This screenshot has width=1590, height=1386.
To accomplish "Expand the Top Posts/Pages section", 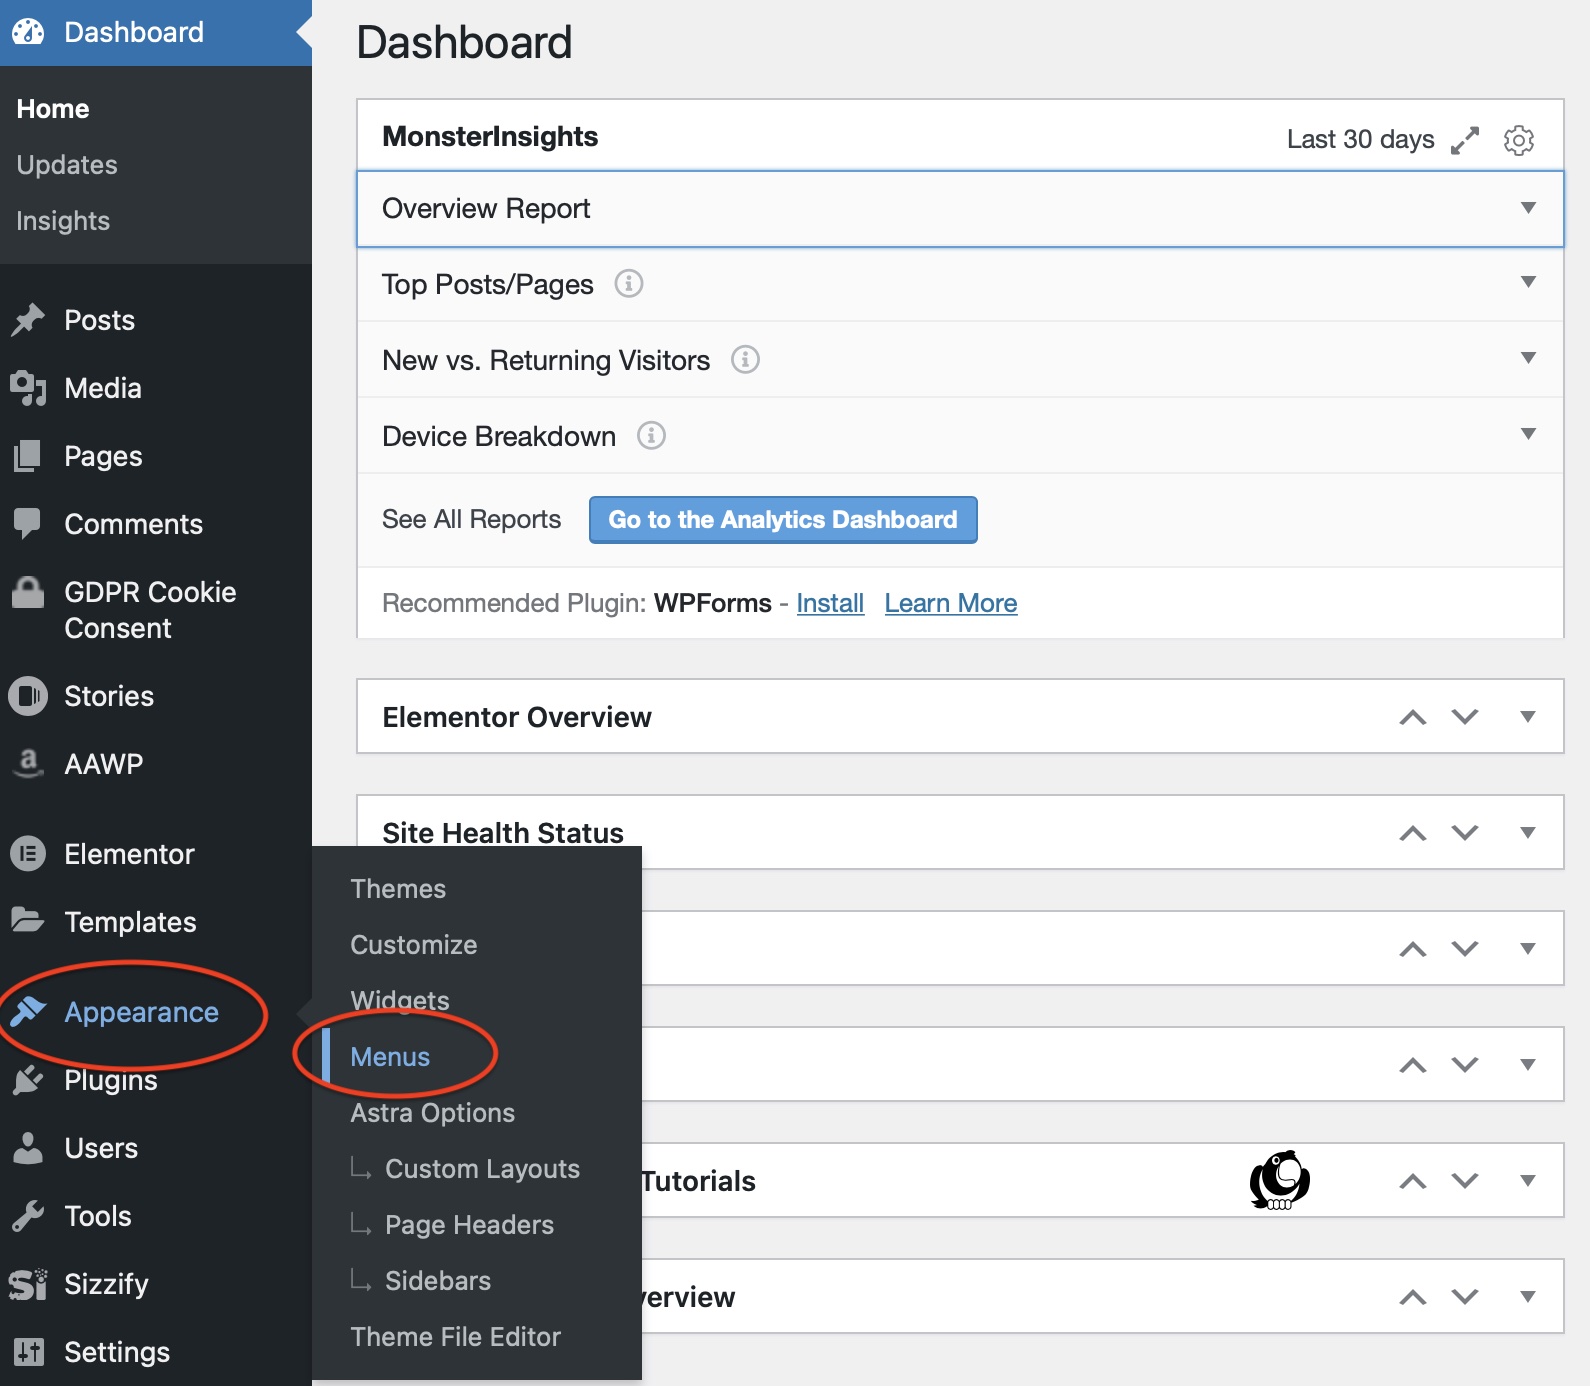I will coord(1528,282).
